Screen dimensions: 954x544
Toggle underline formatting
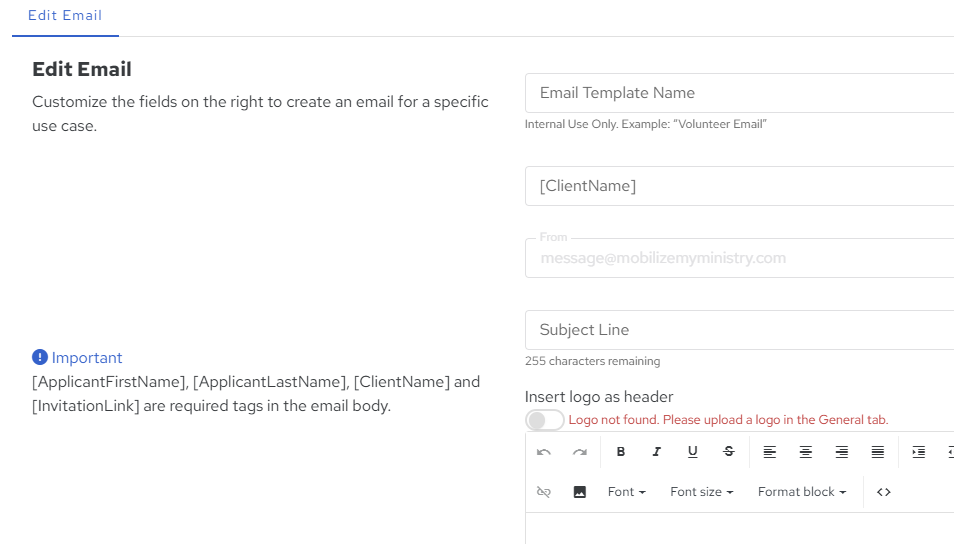[692, 452]
